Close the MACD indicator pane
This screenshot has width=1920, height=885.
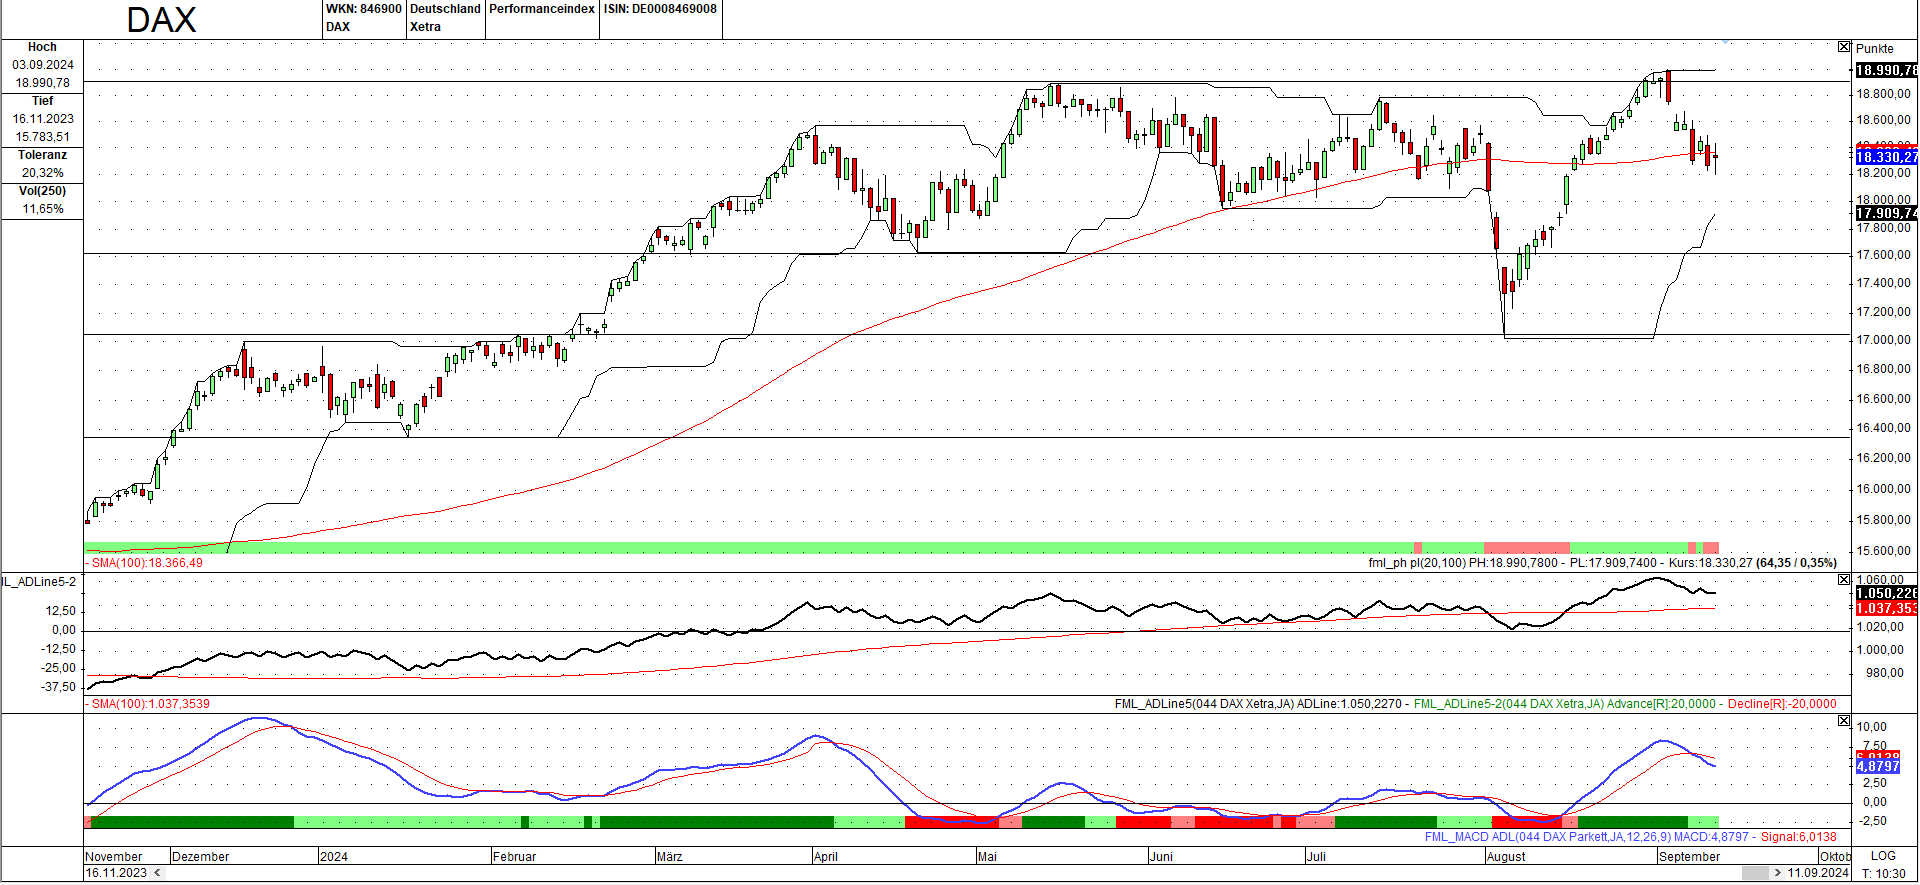click(1844, 721)
